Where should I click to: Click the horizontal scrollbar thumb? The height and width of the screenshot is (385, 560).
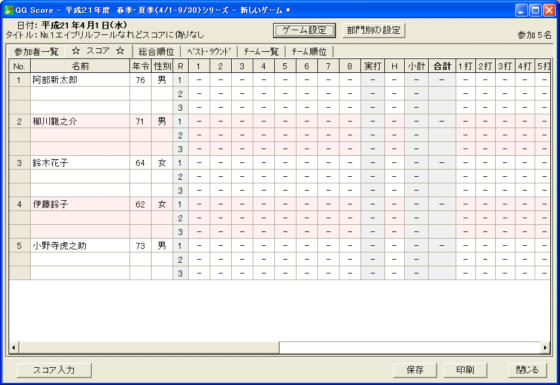tap(149, 348)
